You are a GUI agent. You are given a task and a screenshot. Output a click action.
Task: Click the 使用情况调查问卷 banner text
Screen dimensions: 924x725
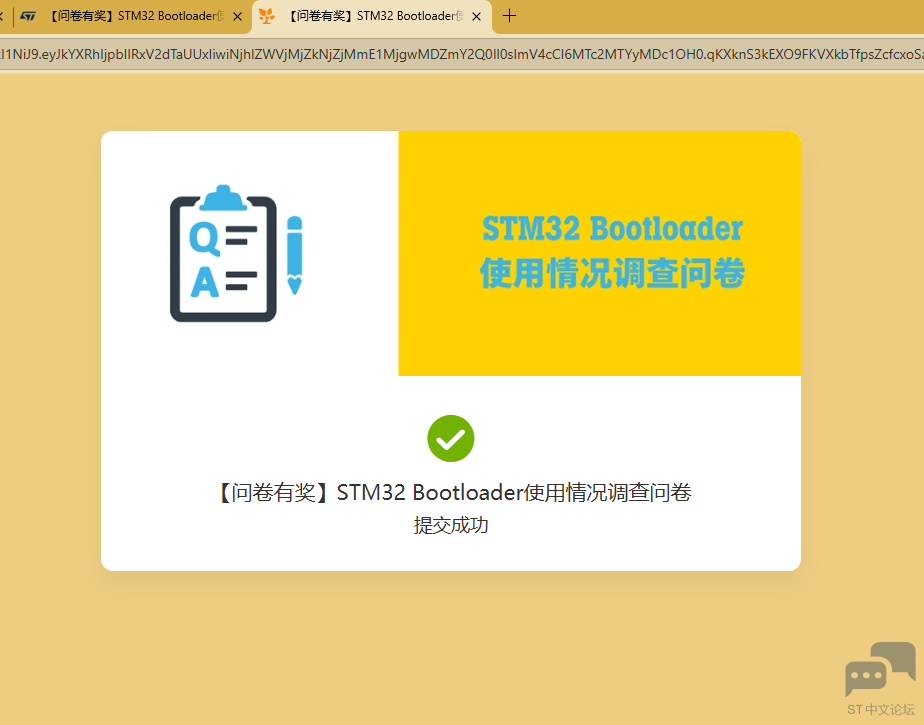tap(612, 273)
